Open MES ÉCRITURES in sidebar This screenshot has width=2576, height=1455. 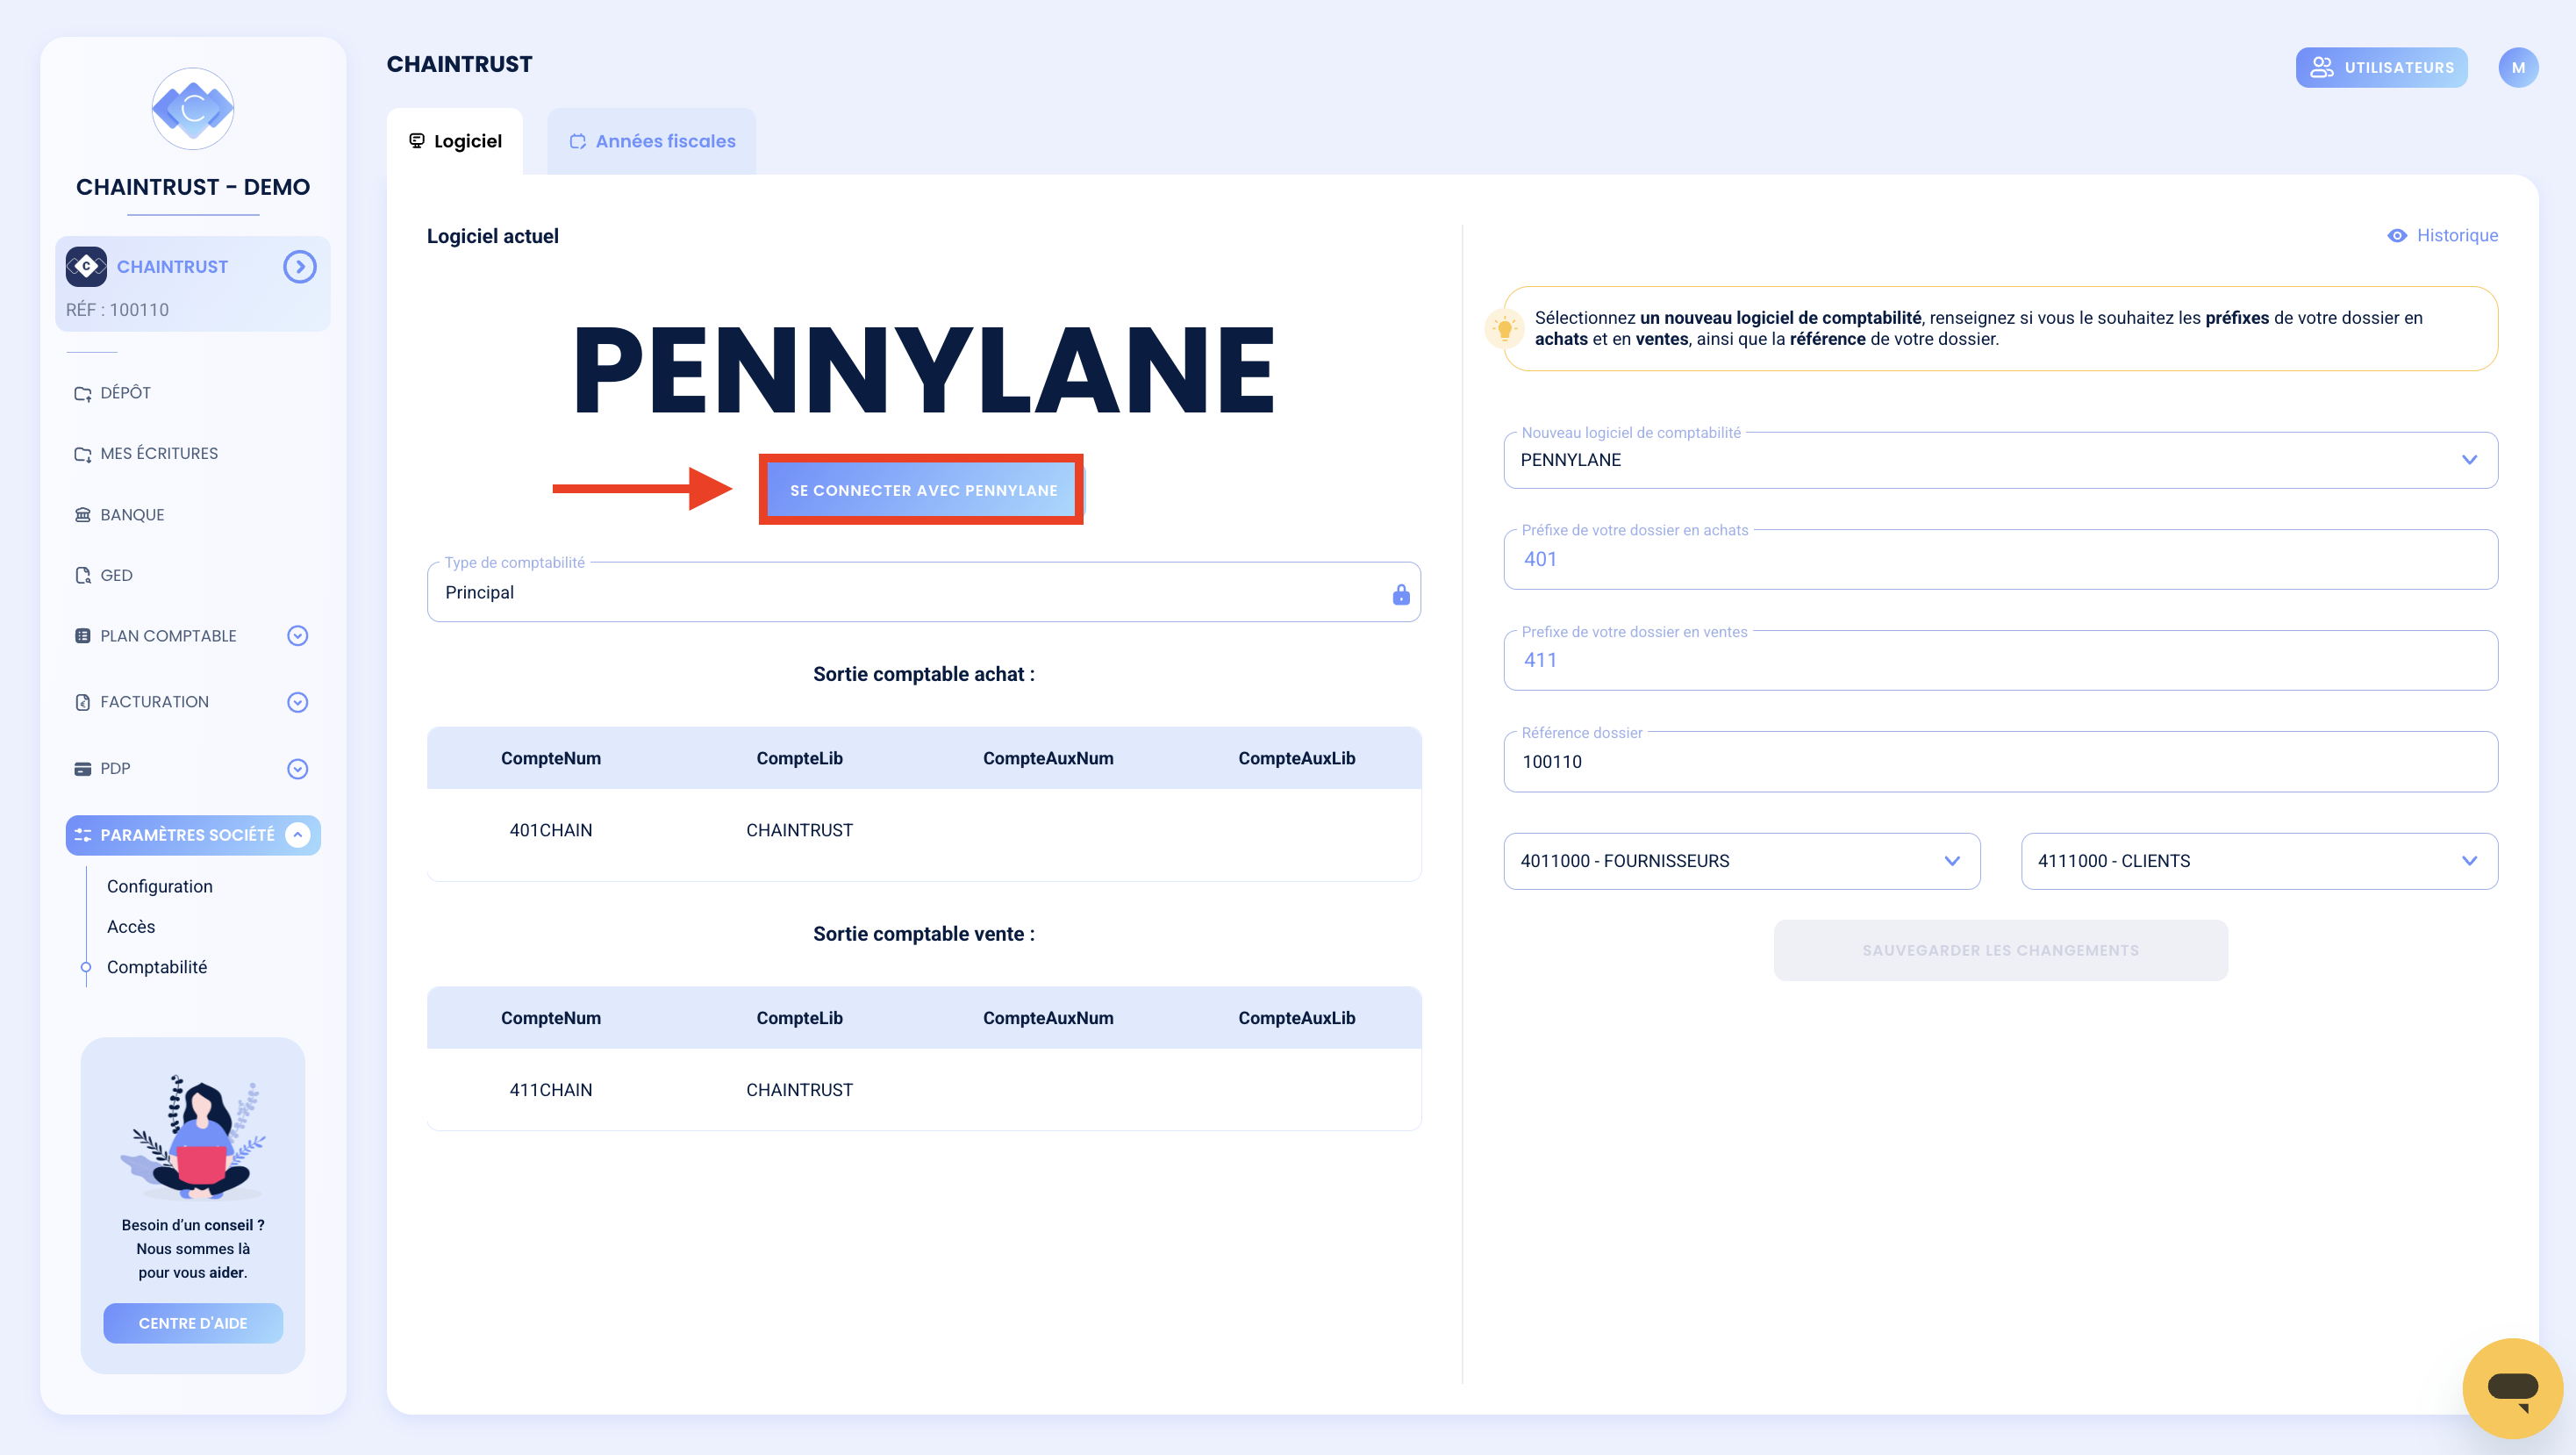pos(146,453)
